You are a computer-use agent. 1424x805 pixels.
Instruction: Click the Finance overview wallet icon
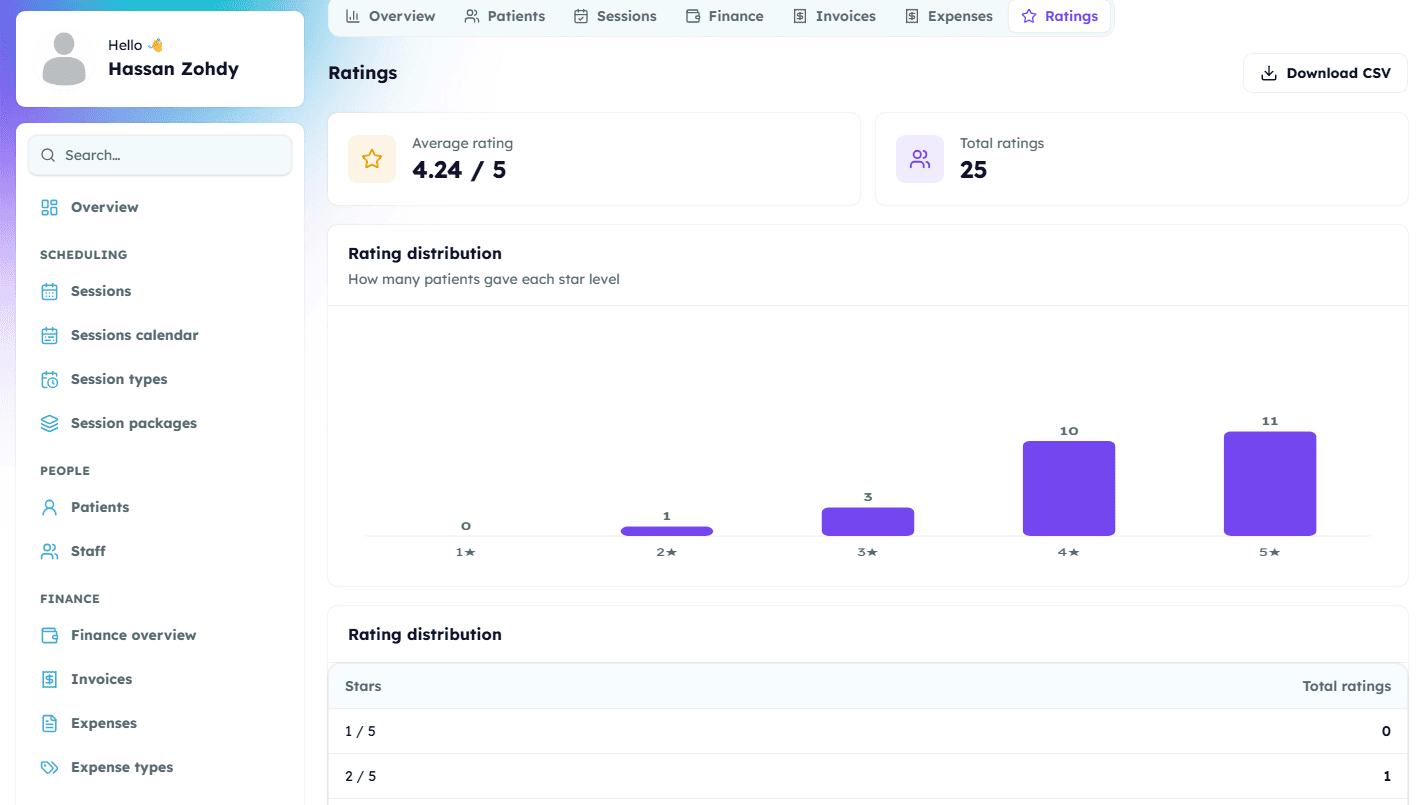pyautogui.click(x=49, y=635)
